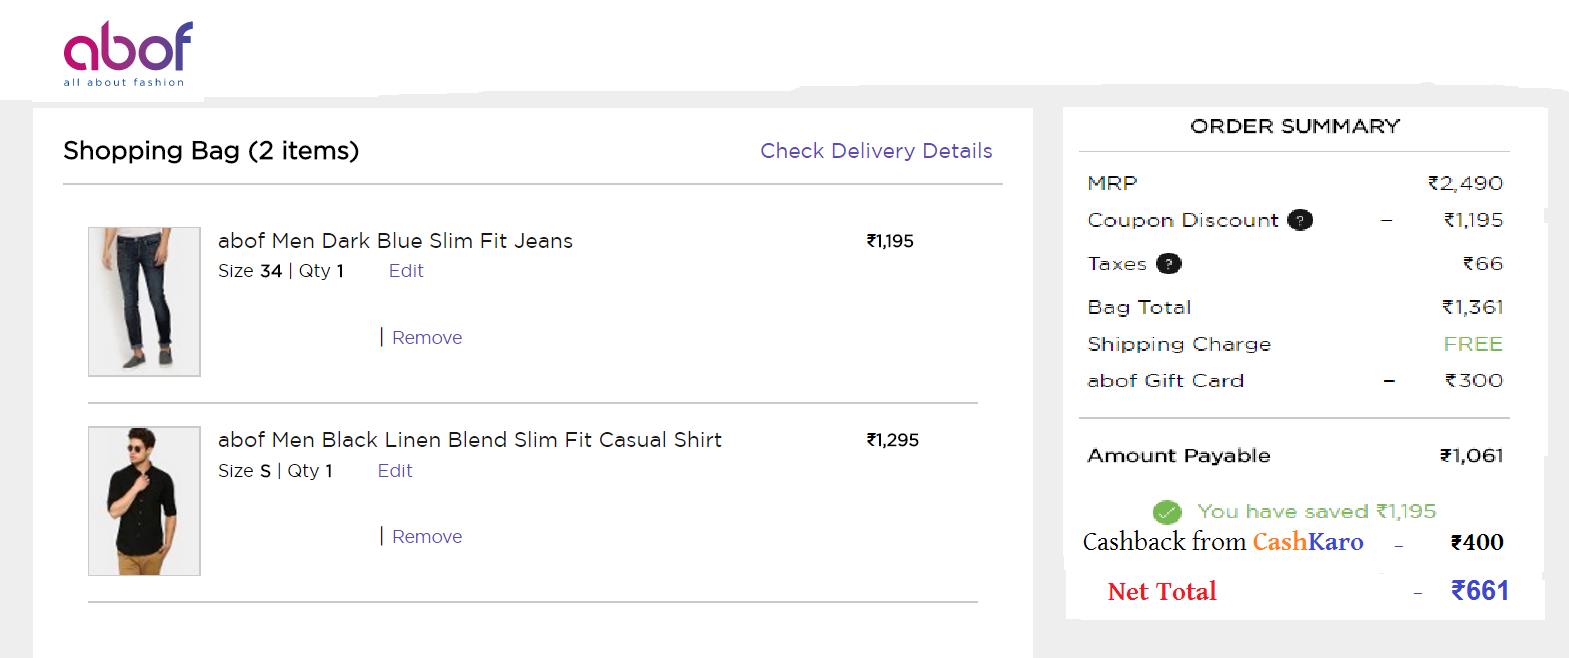The image size is (1569, 658).
Task: Click the green saved checkmark icon
Action: [1167, 512]
